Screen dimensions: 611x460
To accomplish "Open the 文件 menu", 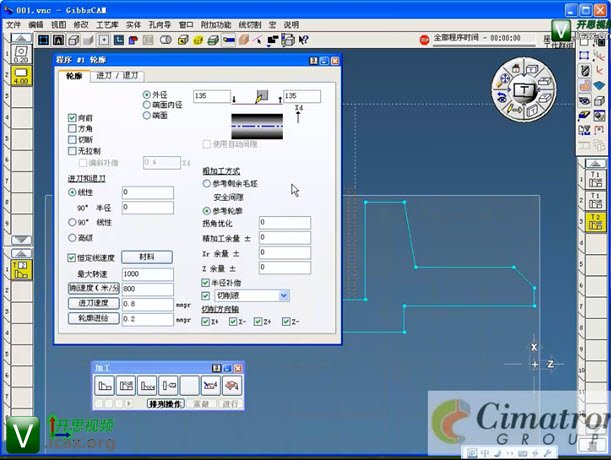I will click(x=14, y=24).
